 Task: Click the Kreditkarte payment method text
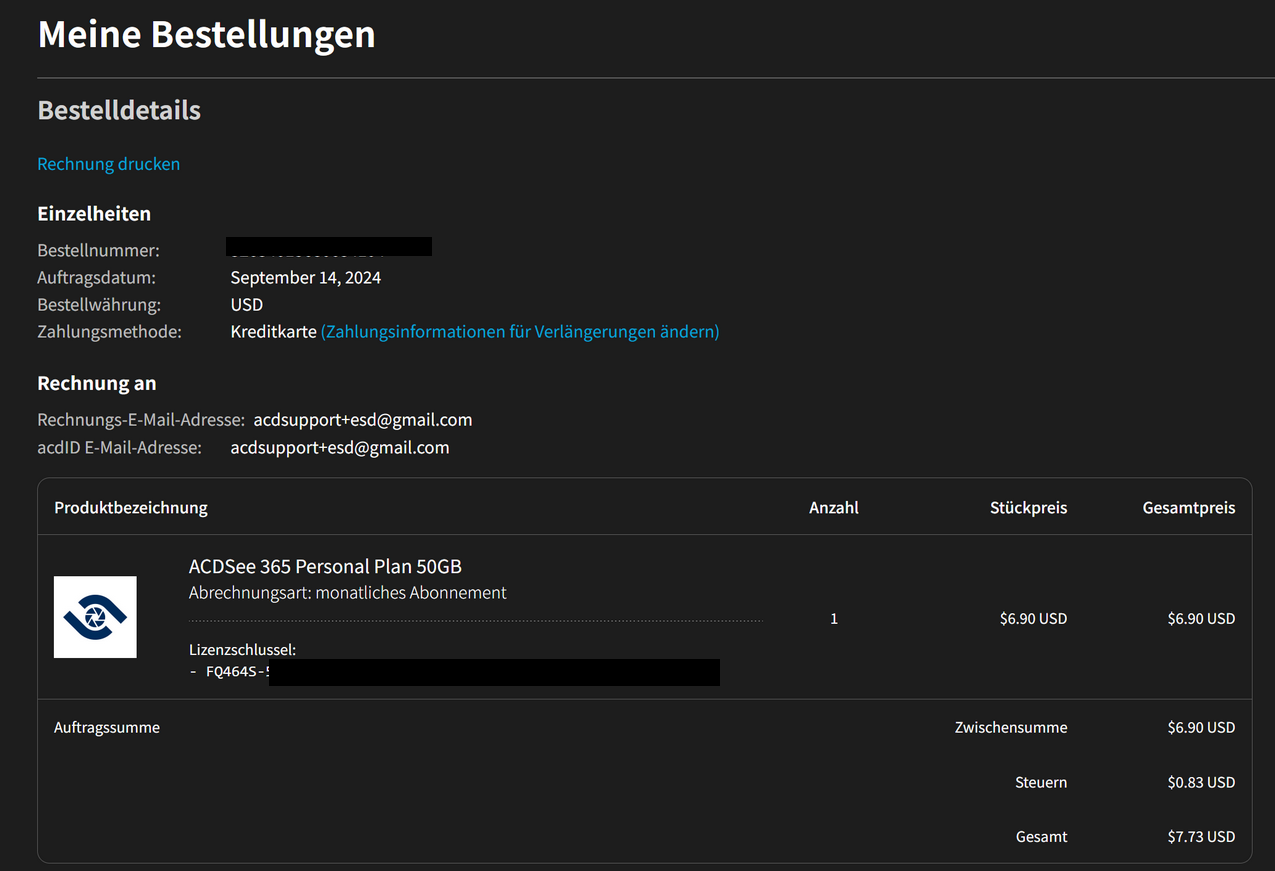[274, 331]
